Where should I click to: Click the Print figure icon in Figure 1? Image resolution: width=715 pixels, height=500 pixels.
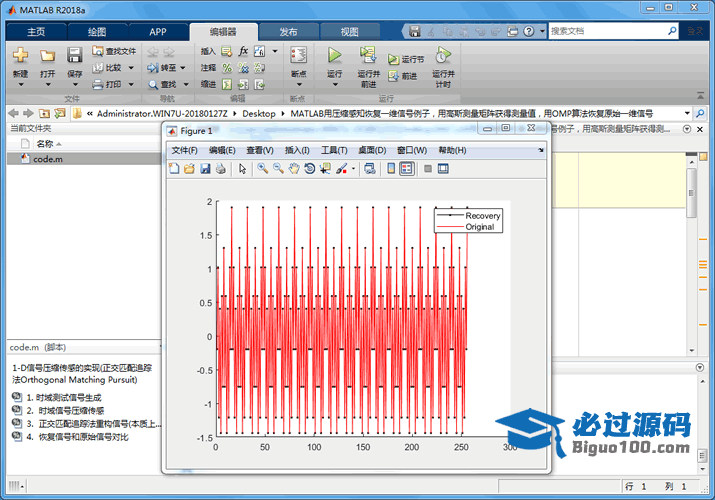[221, 169]
